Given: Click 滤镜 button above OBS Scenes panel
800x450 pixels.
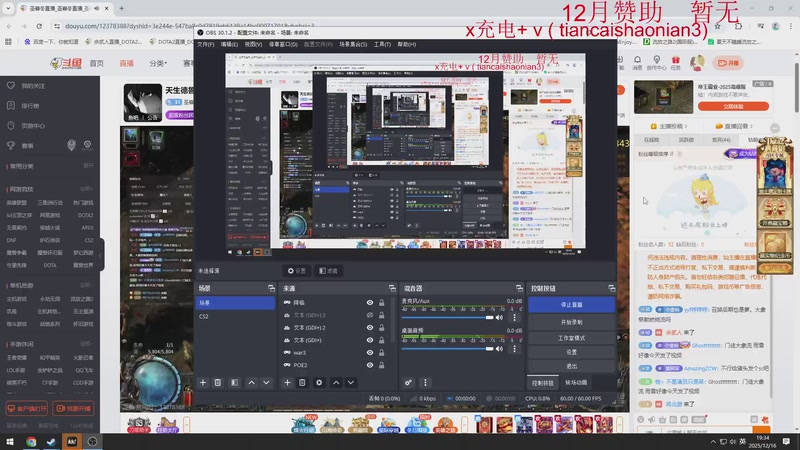Looking at the screenshot, I should pos(329,271).
